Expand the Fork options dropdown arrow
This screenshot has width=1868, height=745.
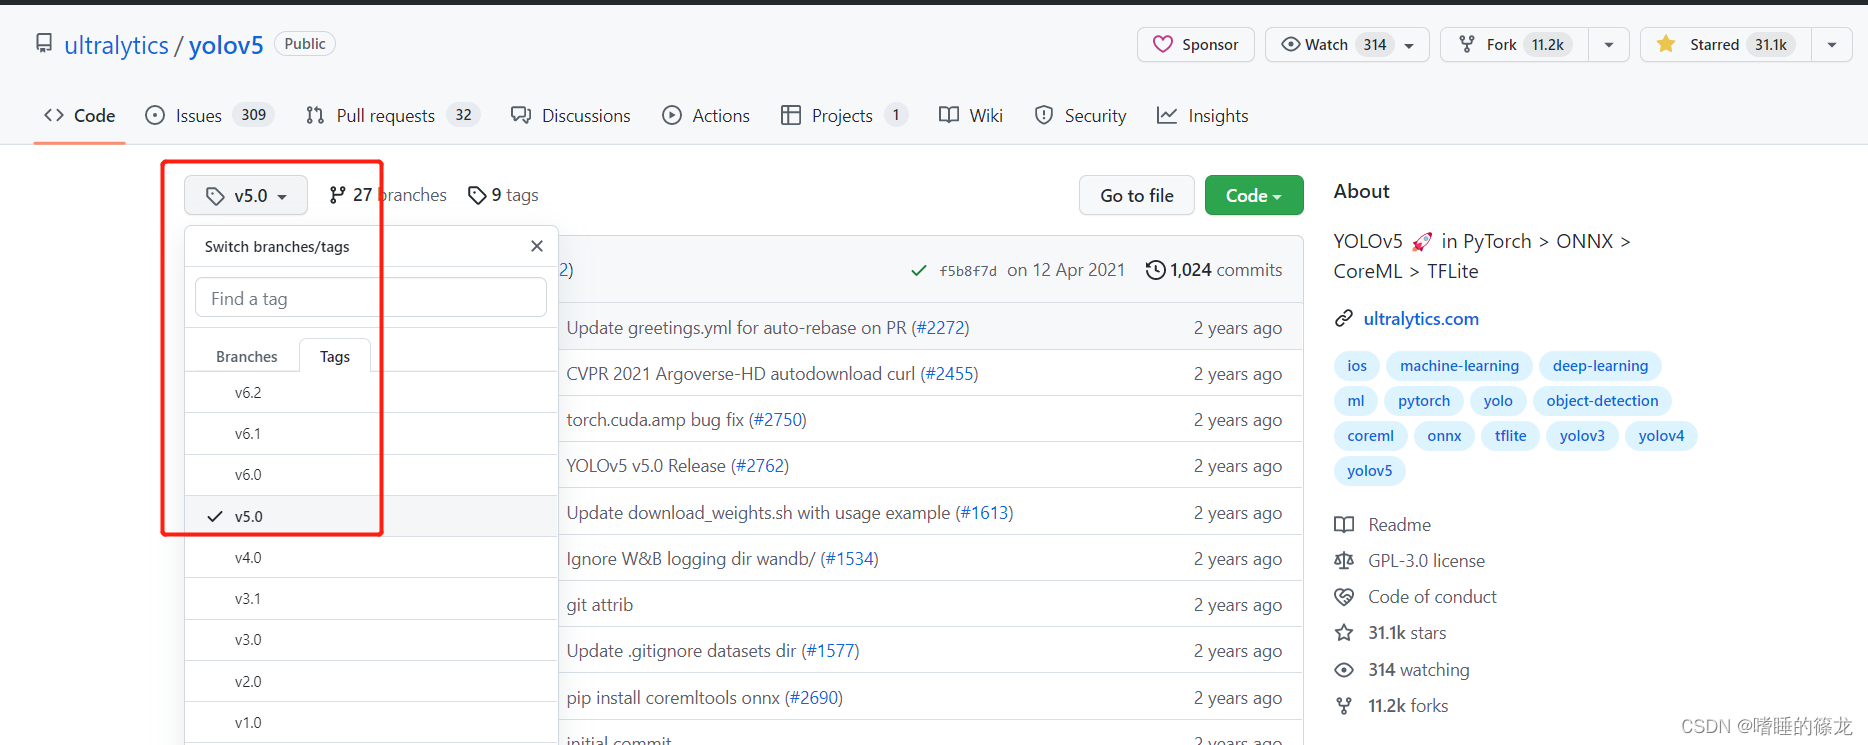(x=1609, y=45)
